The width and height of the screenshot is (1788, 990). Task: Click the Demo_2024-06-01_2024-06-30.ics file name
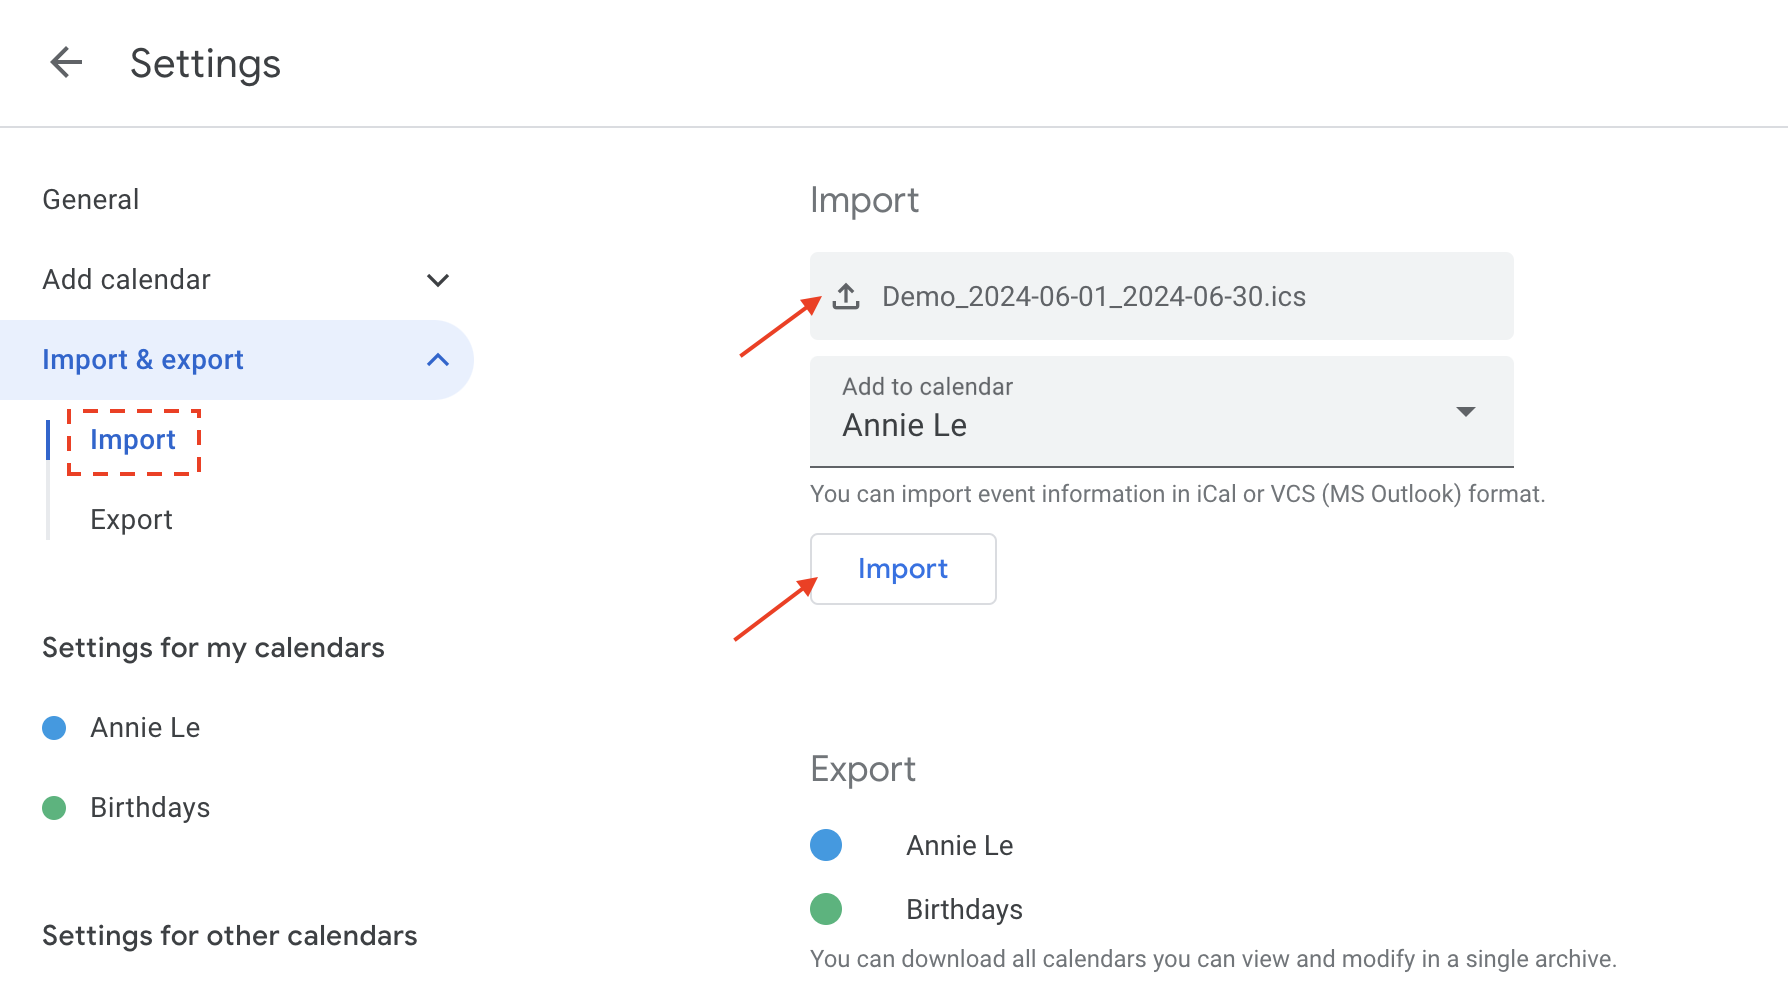pos(1093,297)
